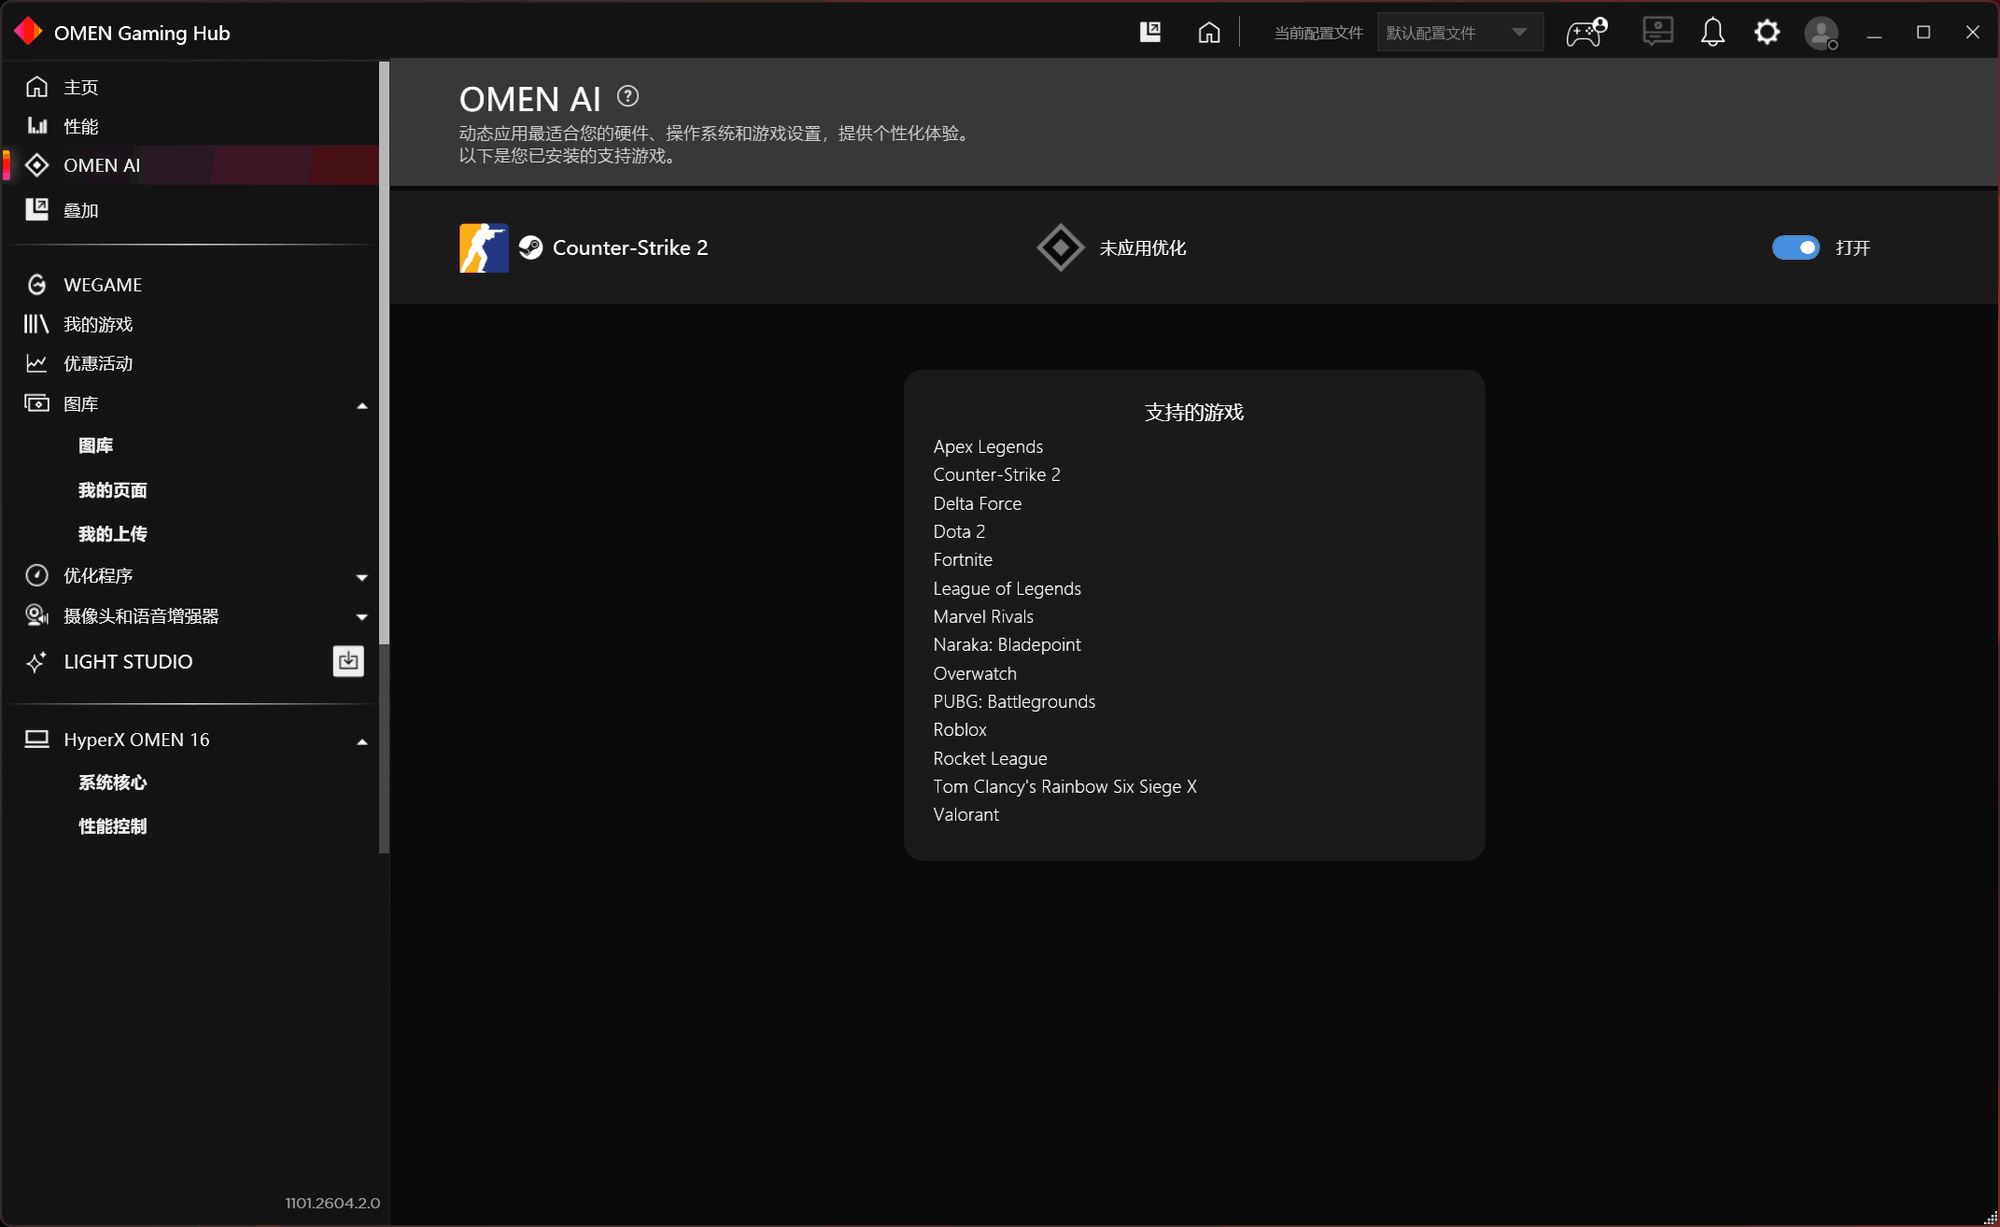
Task: Toggle OMEN AI switch for Counter-Strike 2
Action: (1796, 248)
